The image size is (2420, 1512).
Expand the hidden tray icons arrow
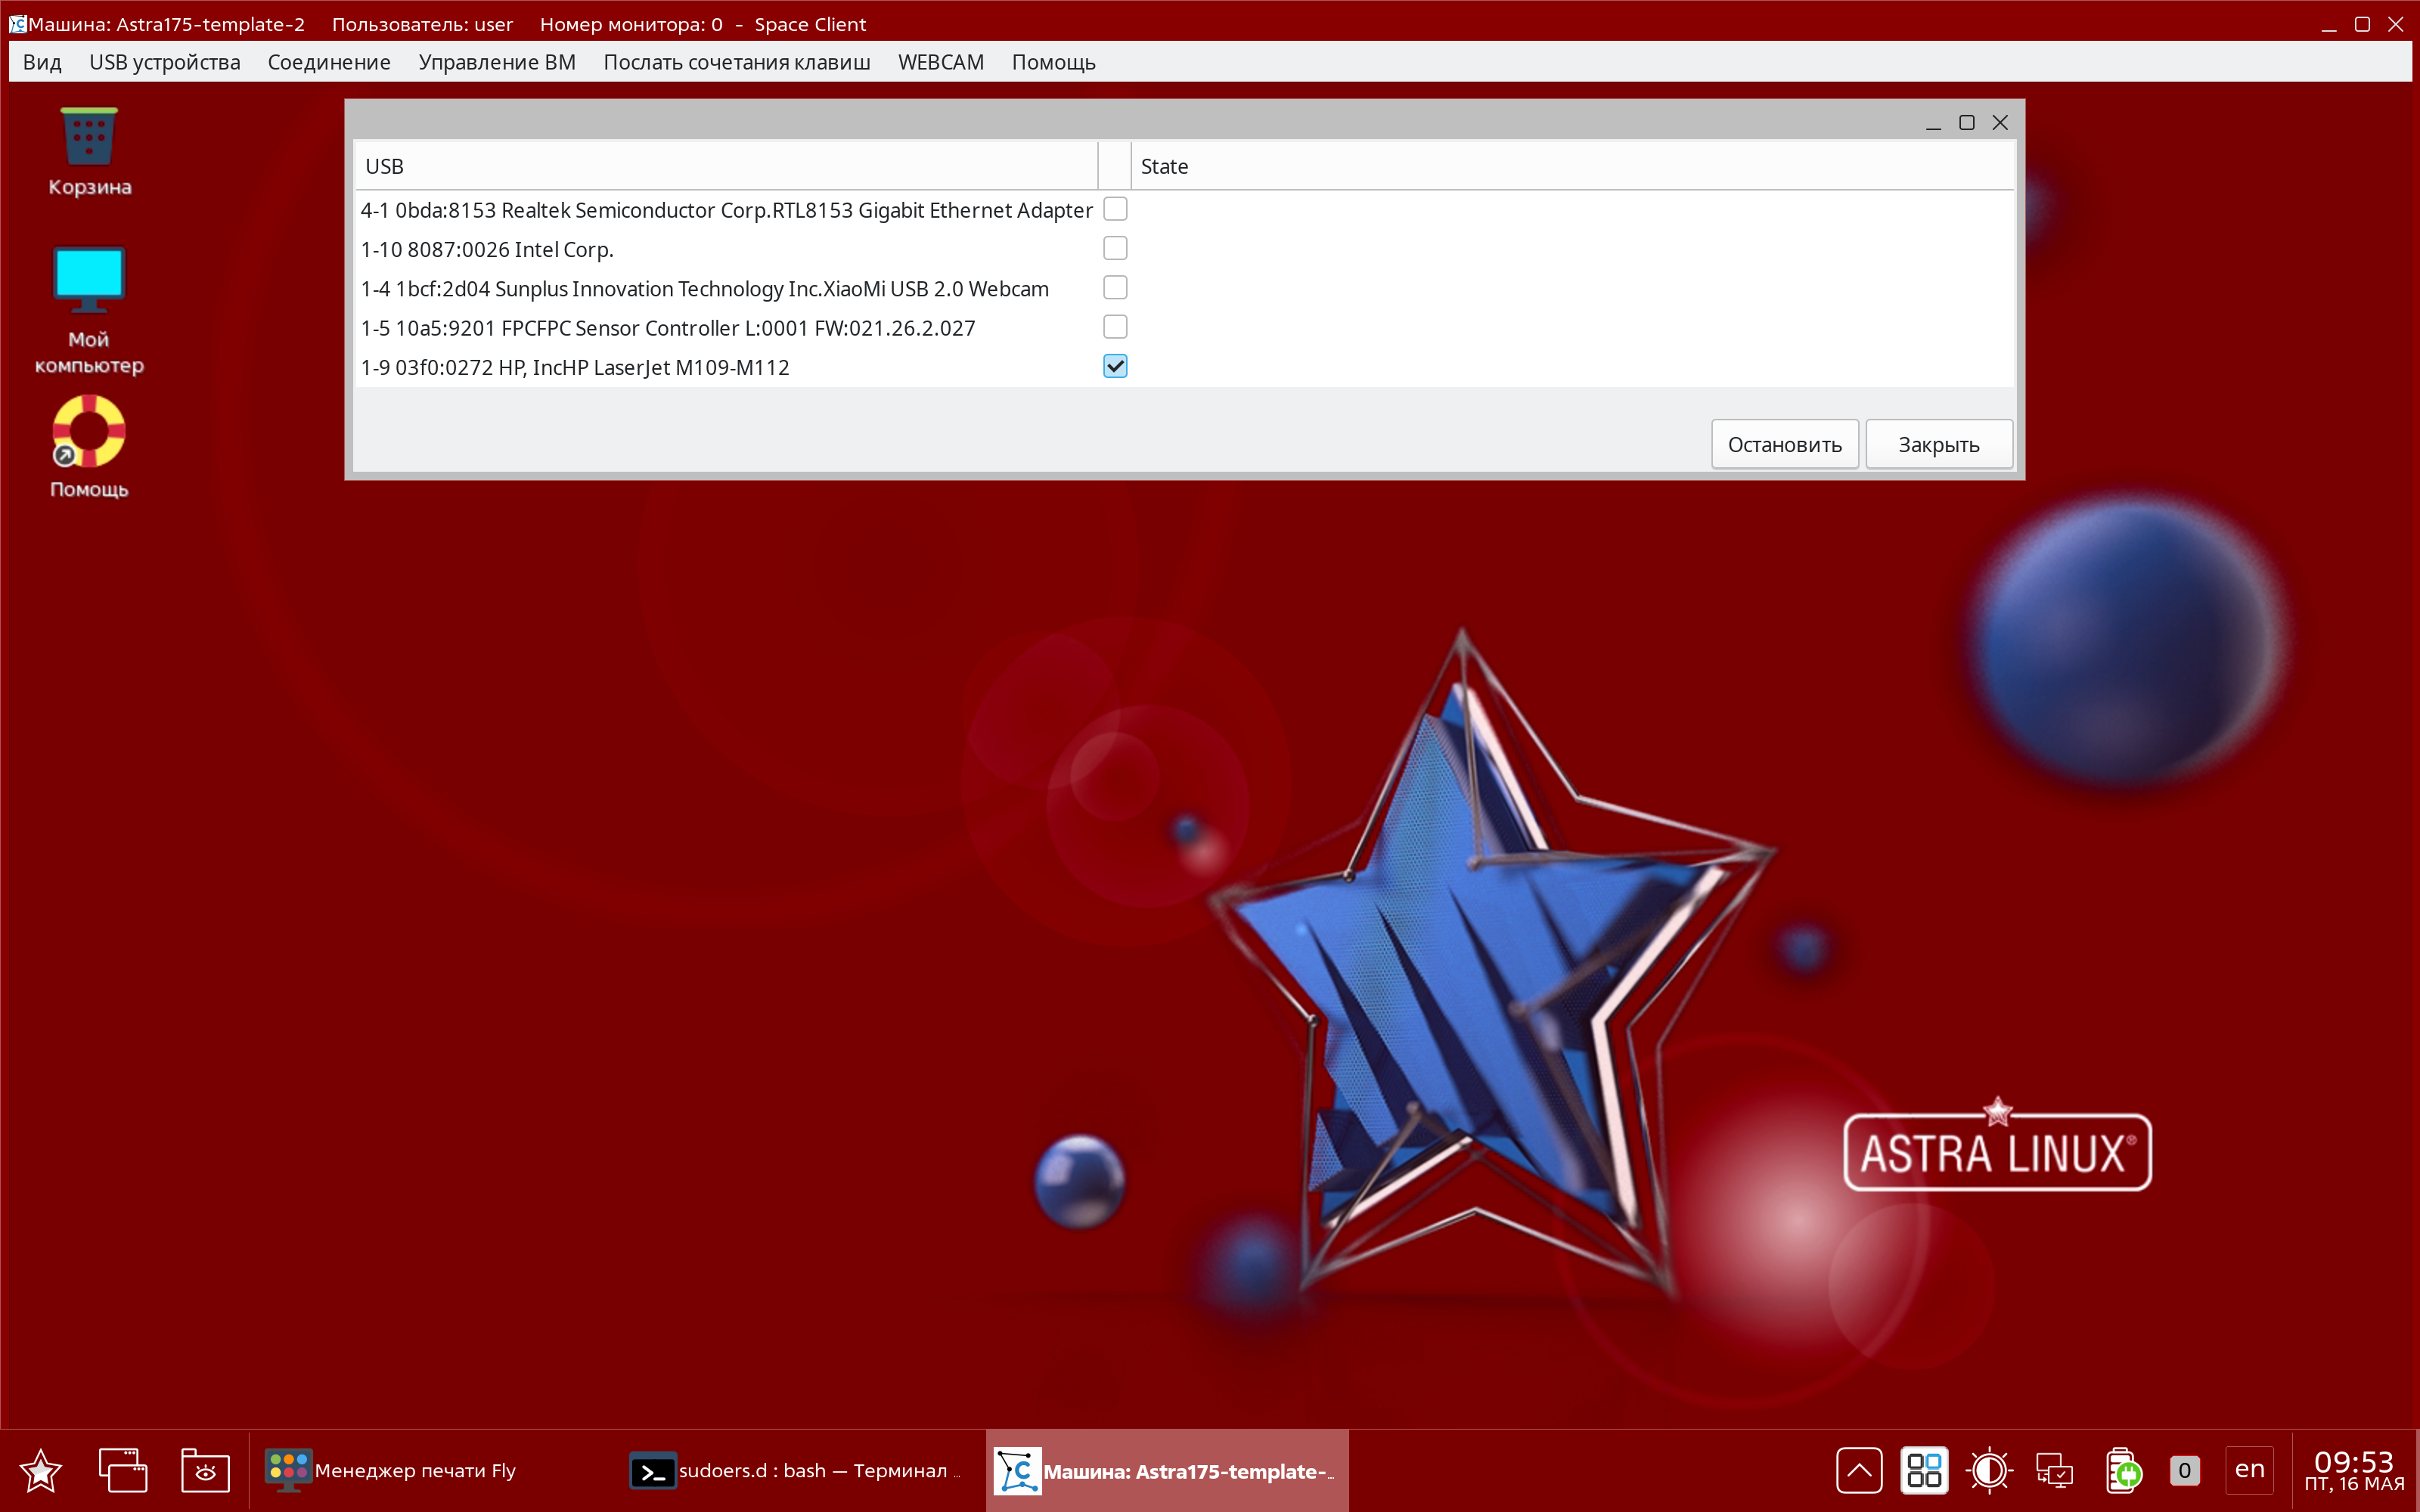[x=1859, y=1470]
